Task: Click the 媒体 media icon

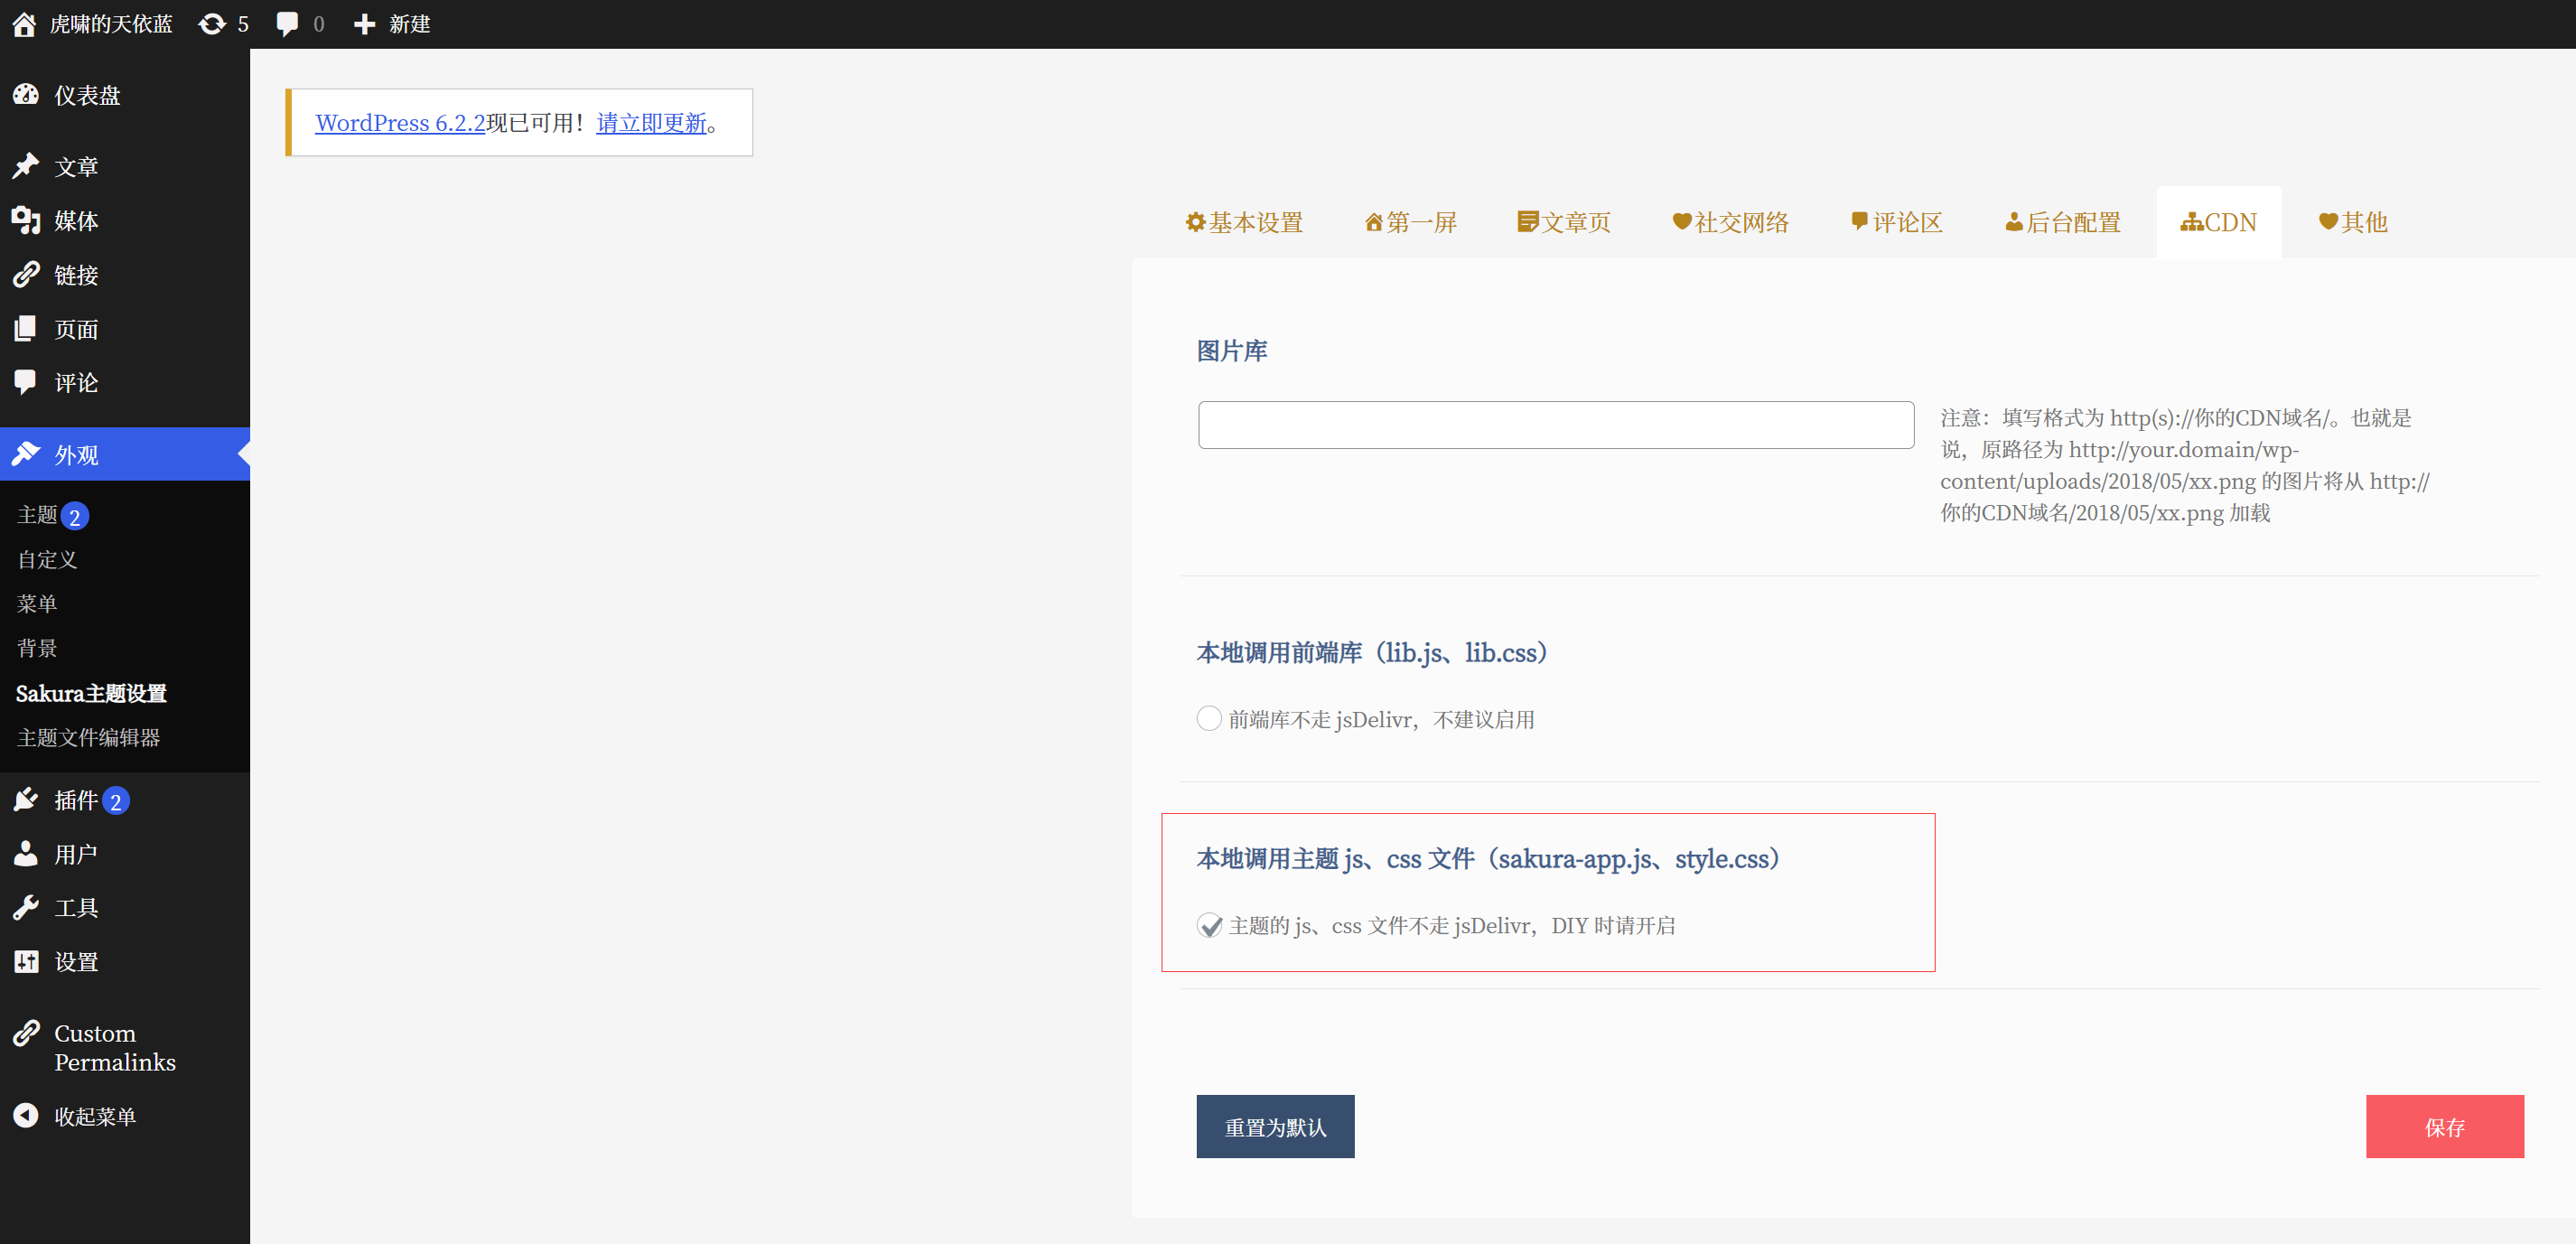Action: (x=26, y=220)
